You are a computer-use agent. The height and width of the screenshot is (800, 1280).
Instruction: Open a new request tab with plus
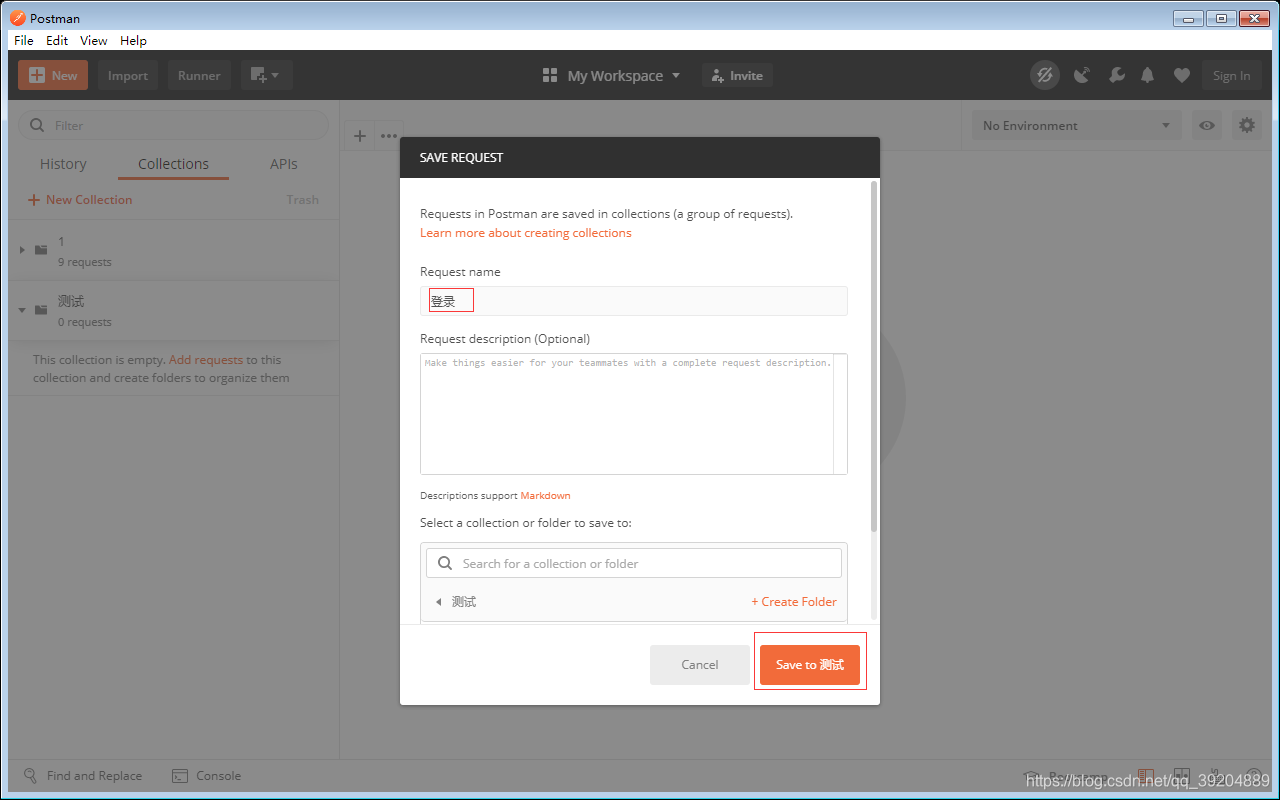pyautogui.click(x=360, y=136)
